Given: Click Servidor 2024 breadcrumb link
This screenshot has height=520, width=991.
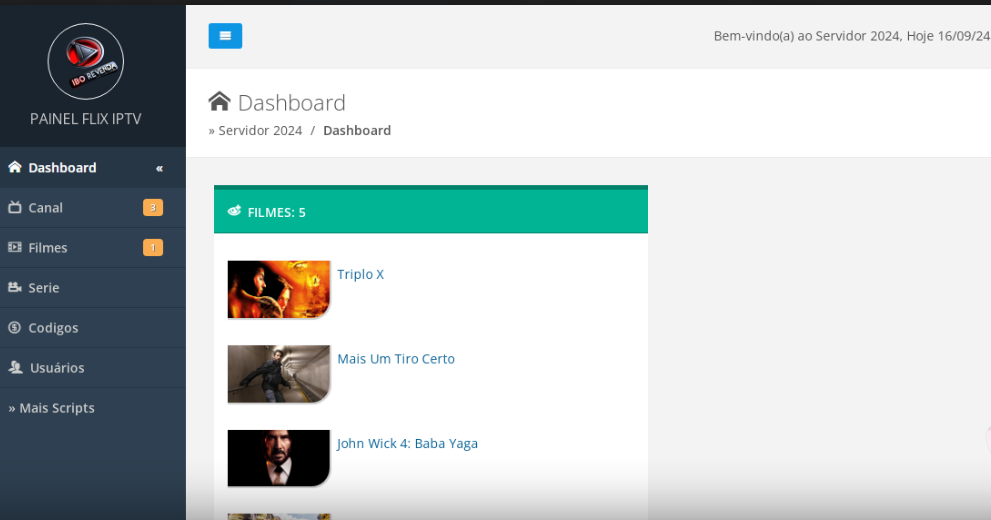Looking at the screenshot, I should (x=260, y=130).
